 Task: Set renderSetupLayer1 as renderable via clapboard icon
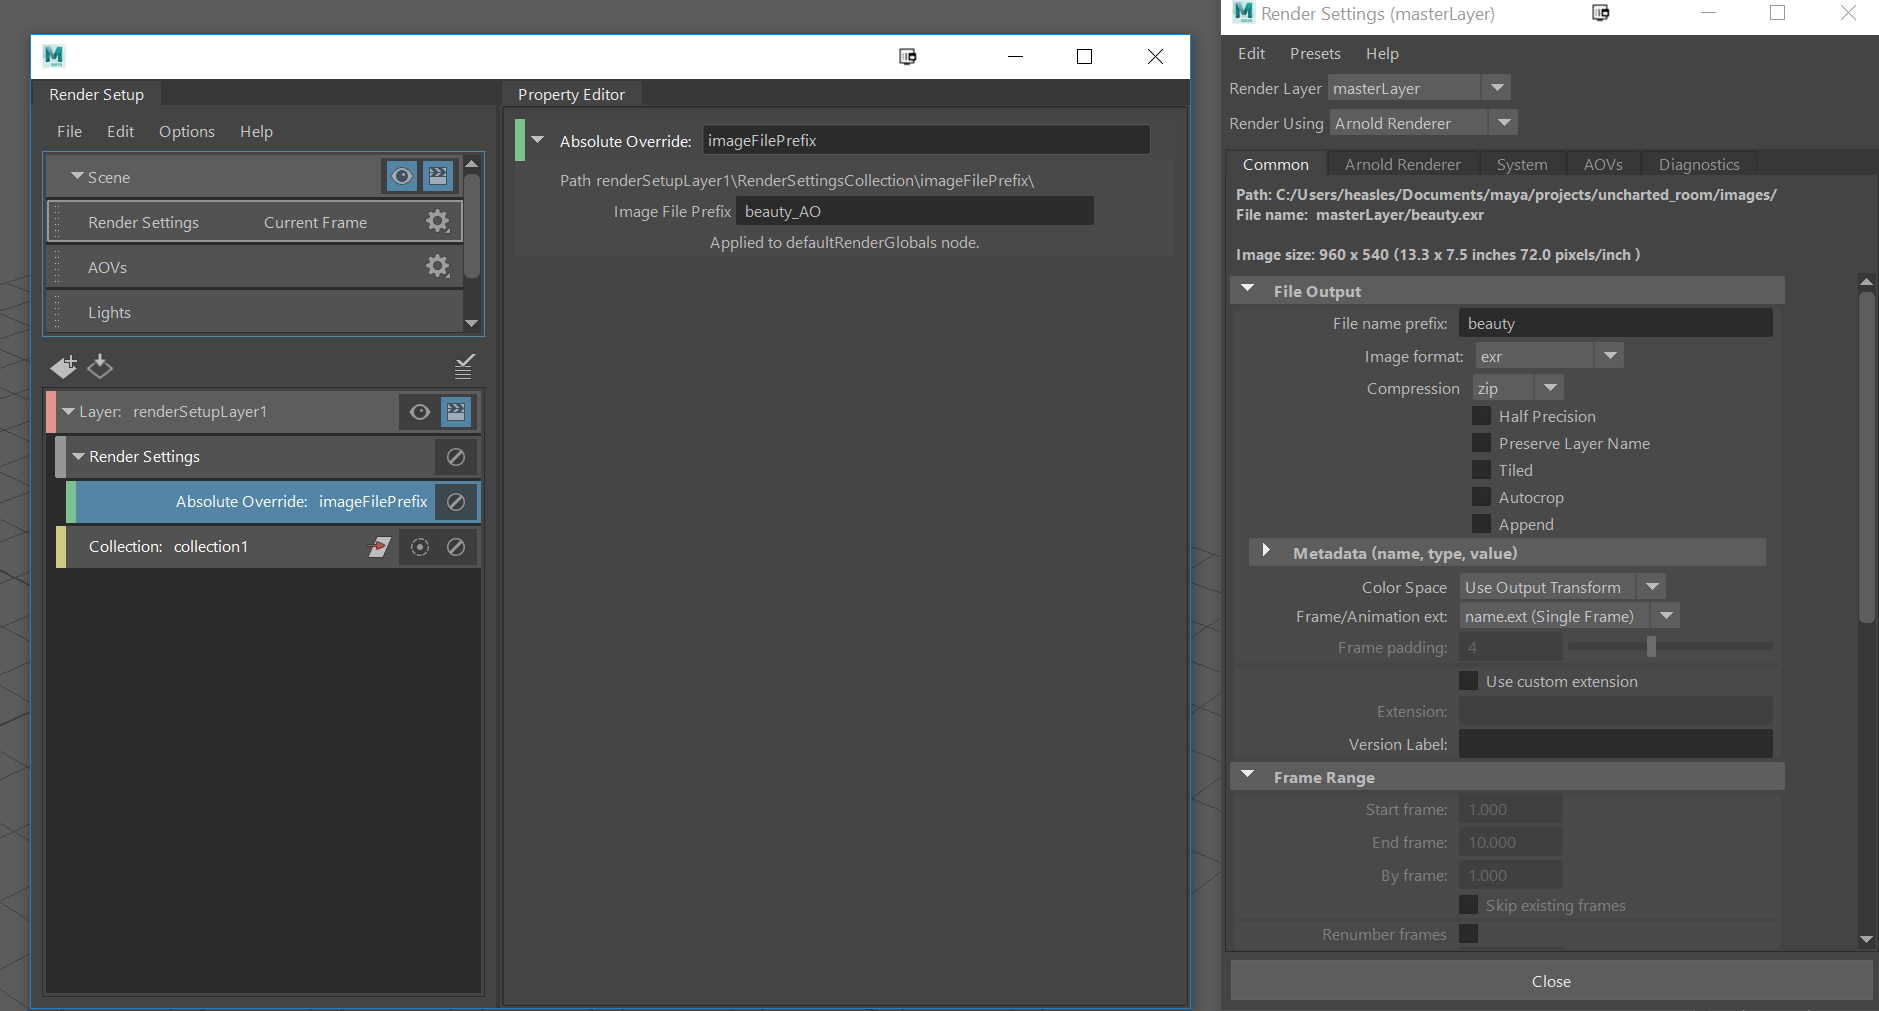(x=457, y=411)
